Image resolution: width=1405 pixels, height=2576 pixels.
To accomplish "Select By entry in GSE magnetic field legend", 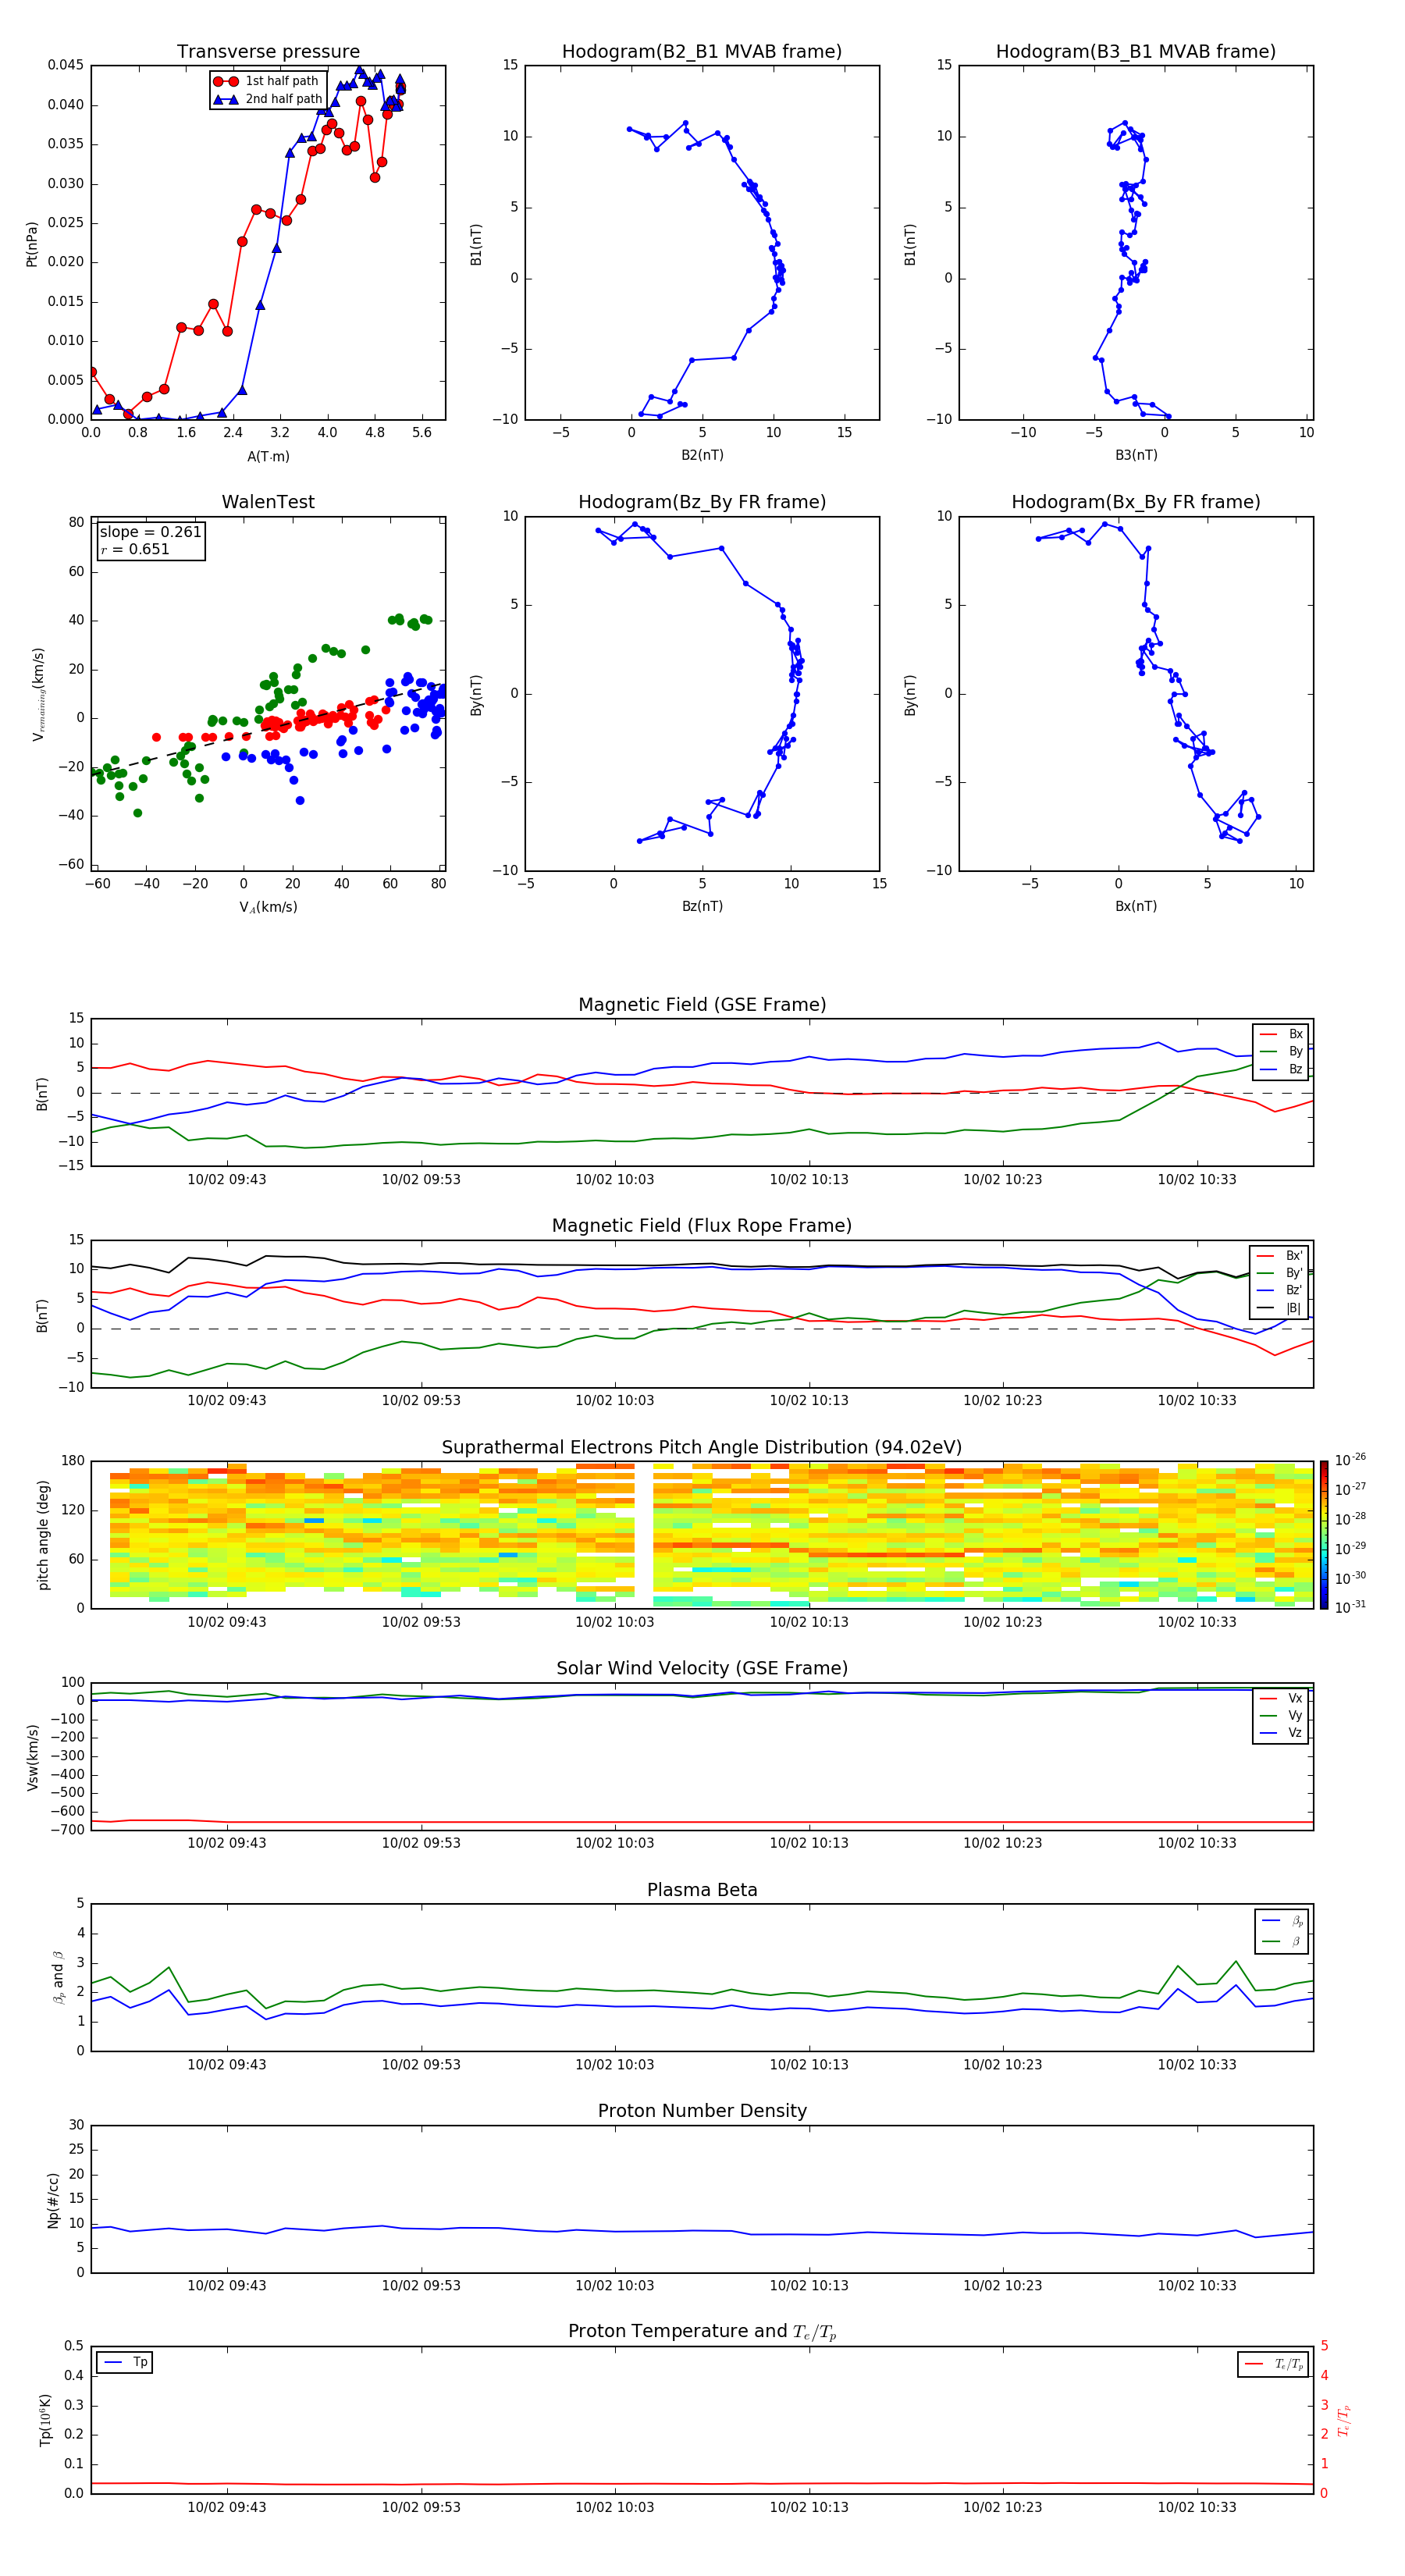I will click(x=1281, y=1052).
